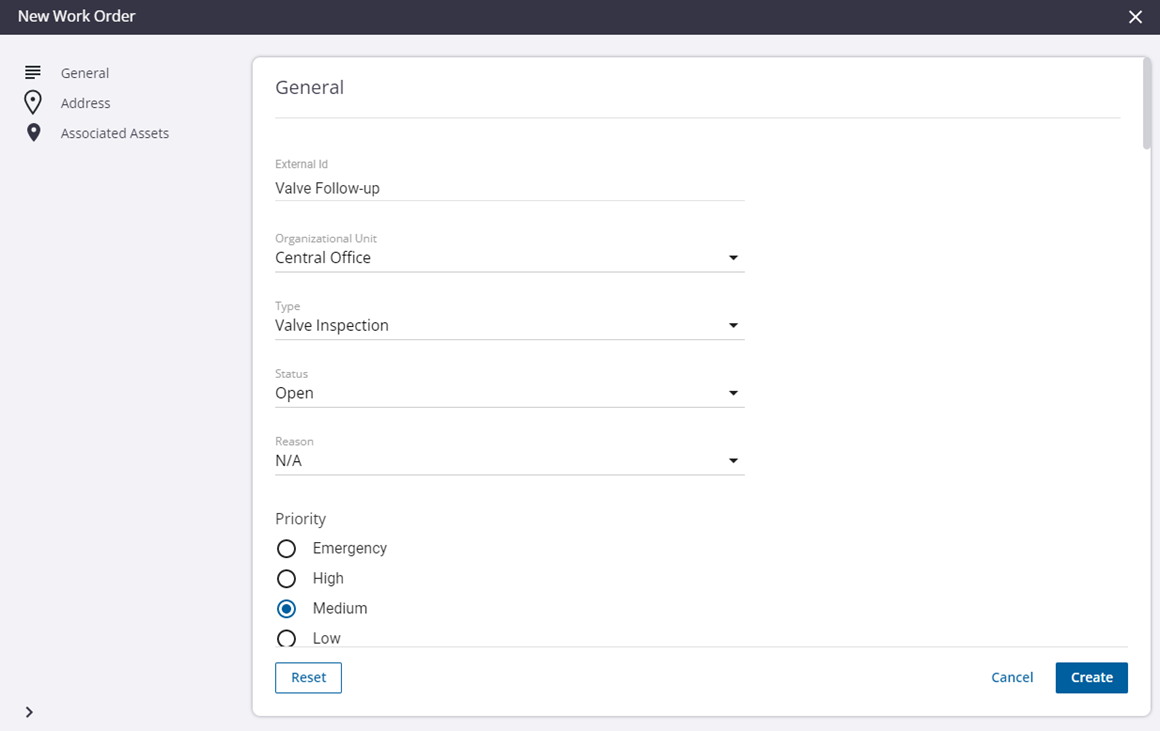Viewport: 1160px width, 731px height.
Task: Click the General list icon in sidebar
Action: click(x=33, y=73)
